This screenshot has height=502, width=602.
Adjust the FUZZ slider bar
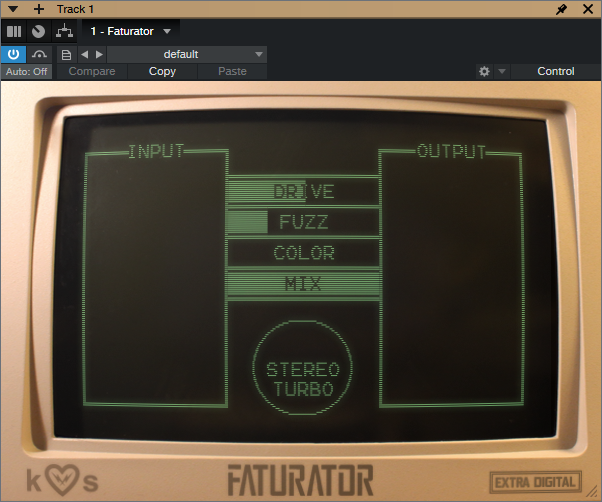click(x=303, y=222)
